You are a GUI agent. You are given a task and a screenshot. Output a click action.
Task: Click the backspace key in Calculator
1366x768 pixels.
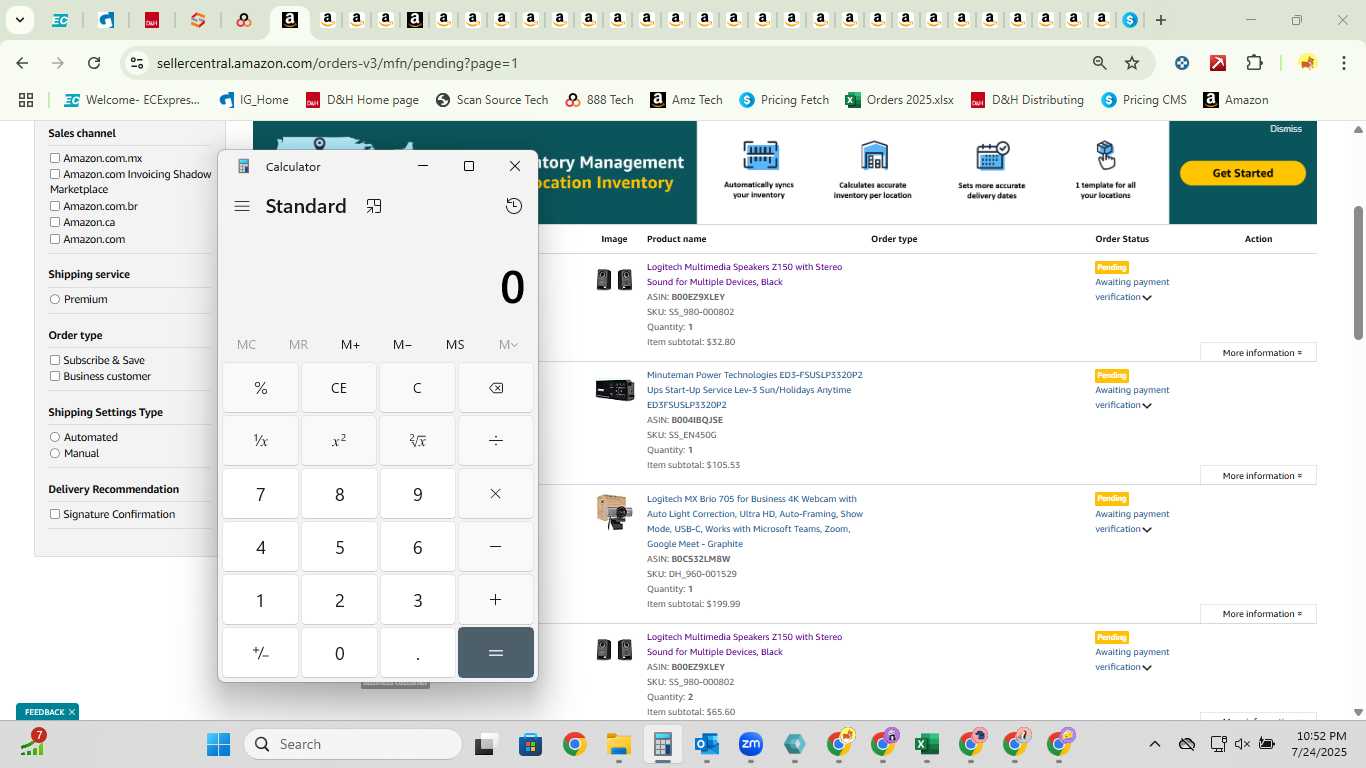click(496, 388)
